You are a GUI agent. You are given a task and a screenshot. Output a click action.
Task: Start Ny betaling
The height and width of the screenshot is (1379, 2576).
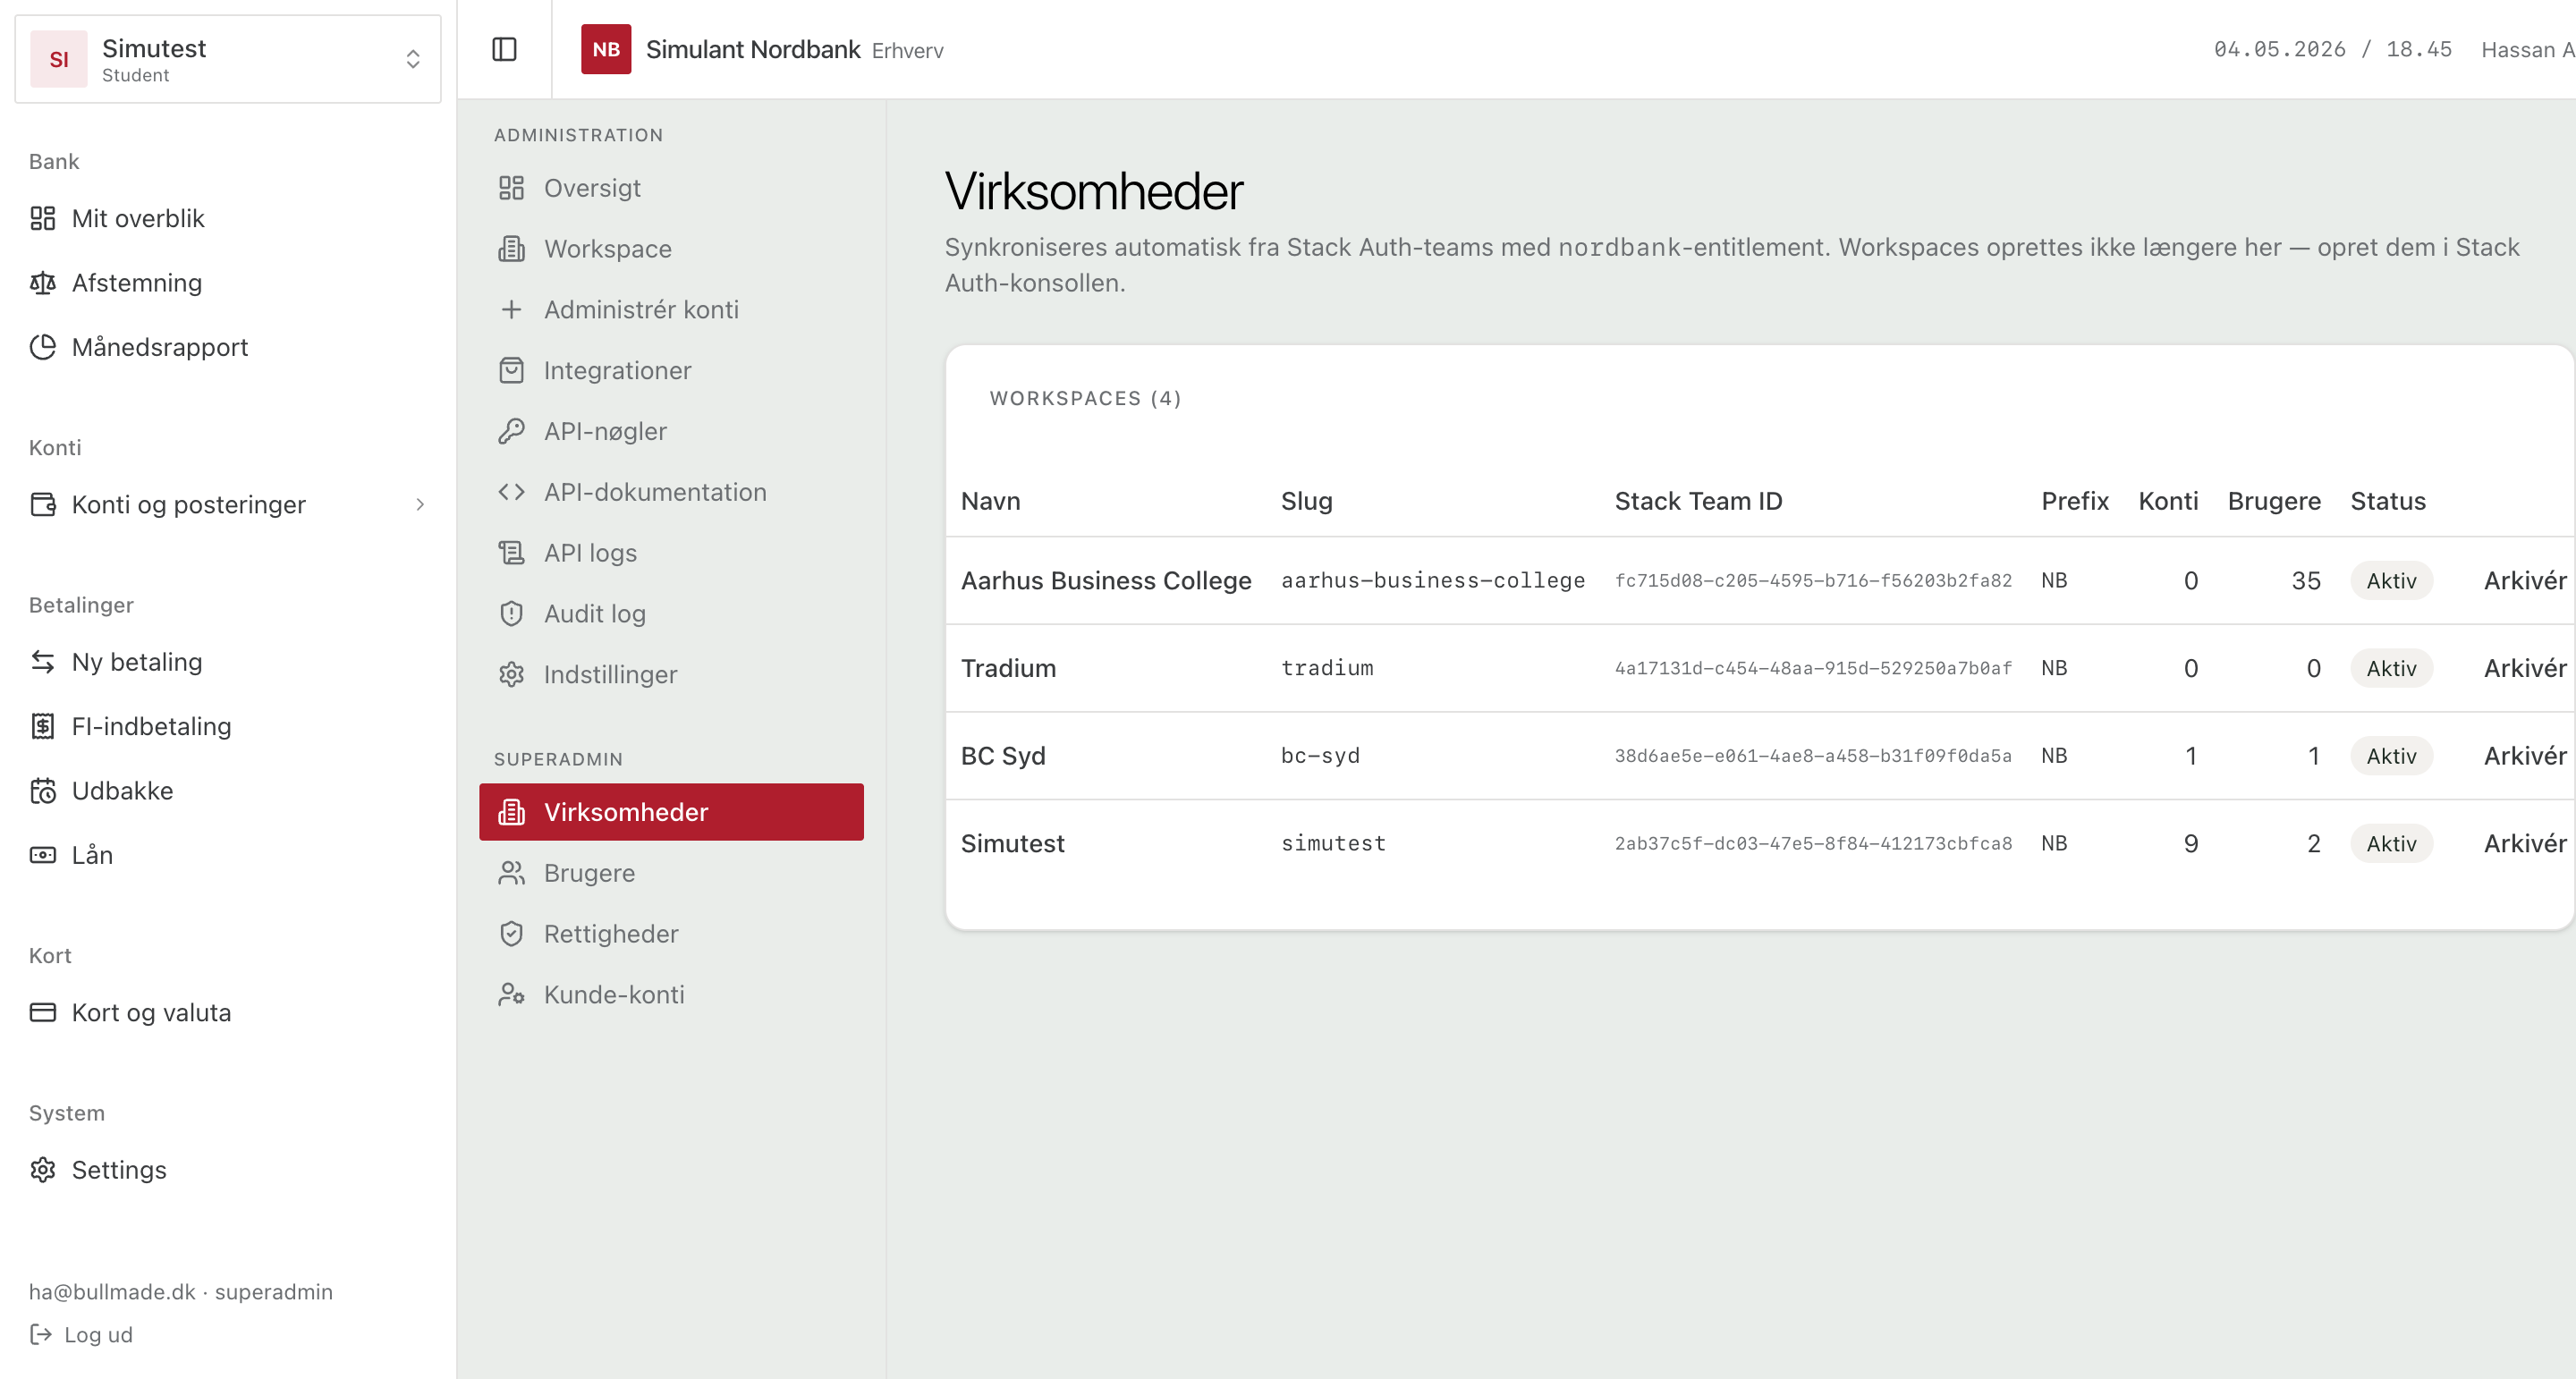click(137, 662)
